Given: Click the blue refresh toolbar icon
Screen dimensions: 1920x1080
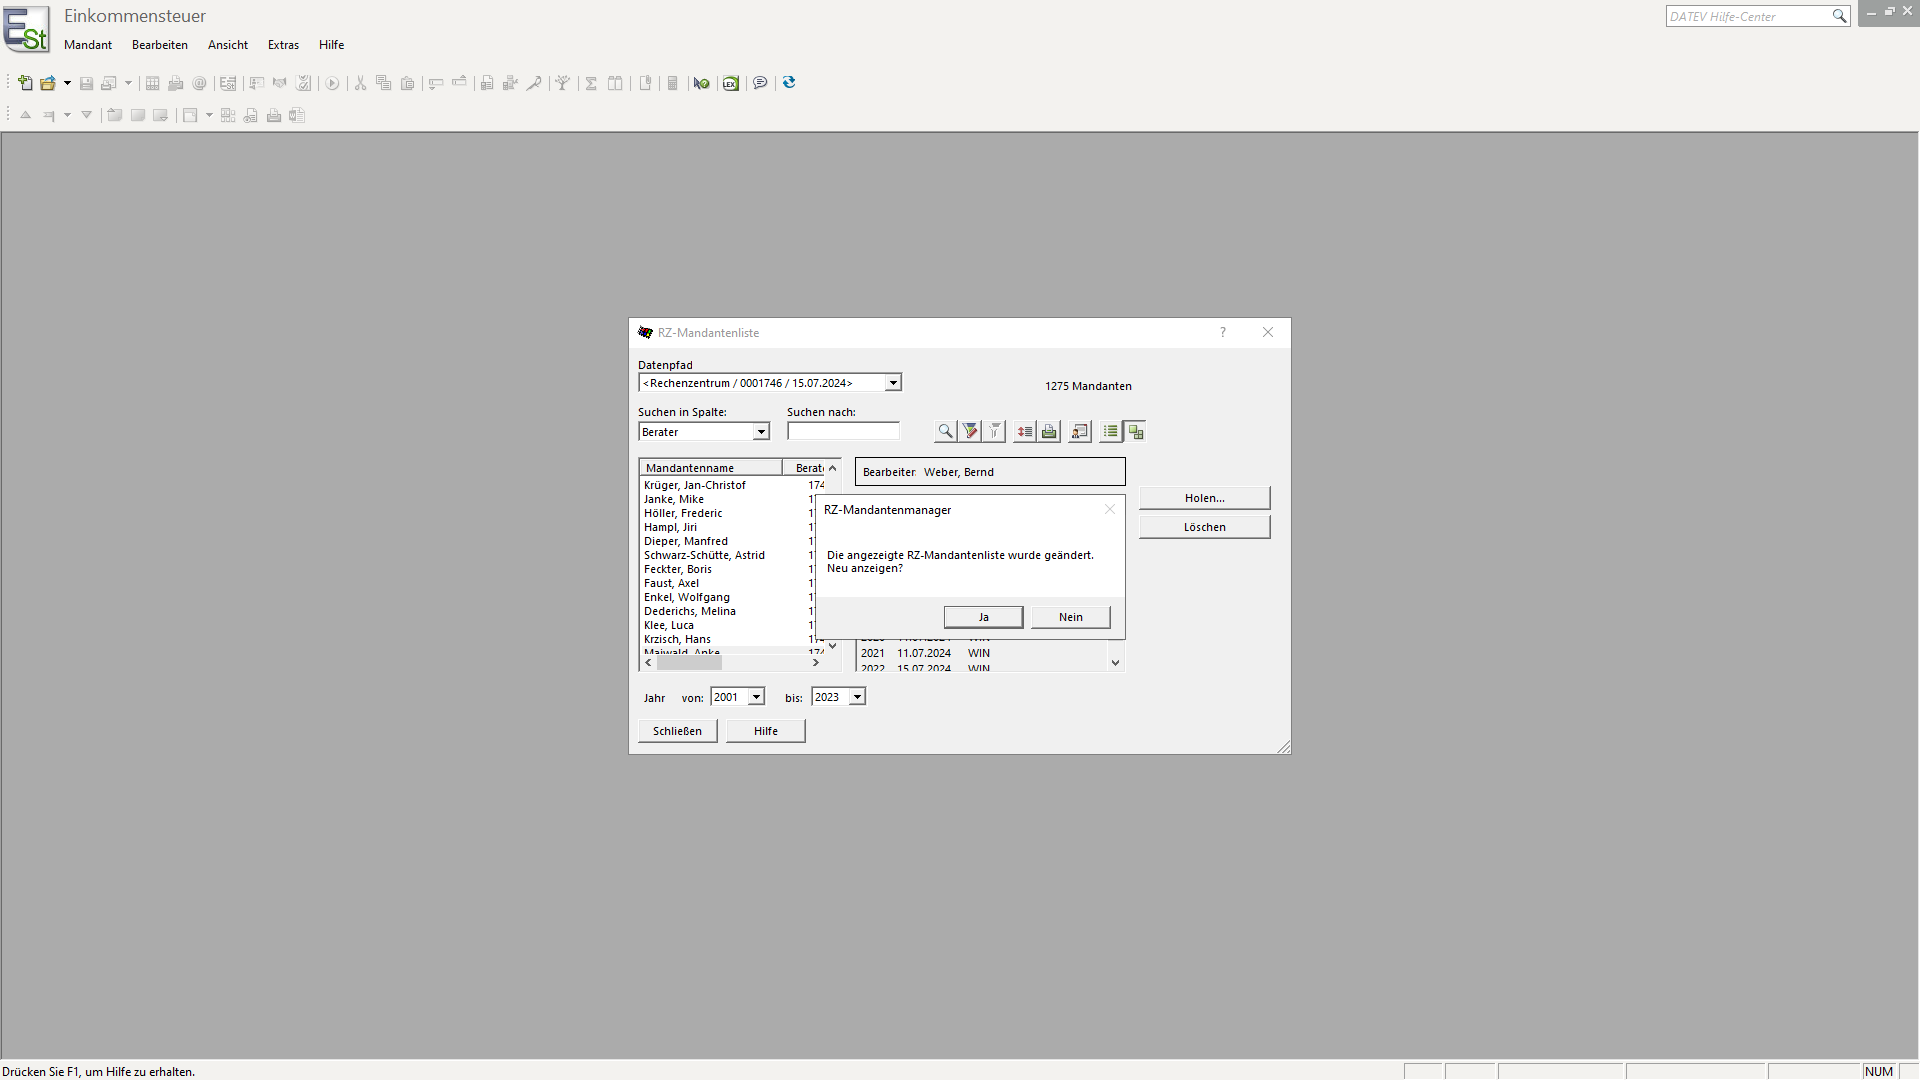Looking at the screenshot, I should 789,83.
